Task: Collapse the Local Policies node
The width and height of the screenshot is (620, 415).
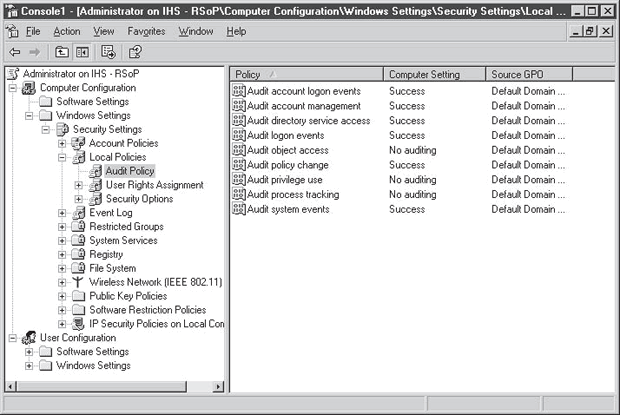Action: point(62,157)
